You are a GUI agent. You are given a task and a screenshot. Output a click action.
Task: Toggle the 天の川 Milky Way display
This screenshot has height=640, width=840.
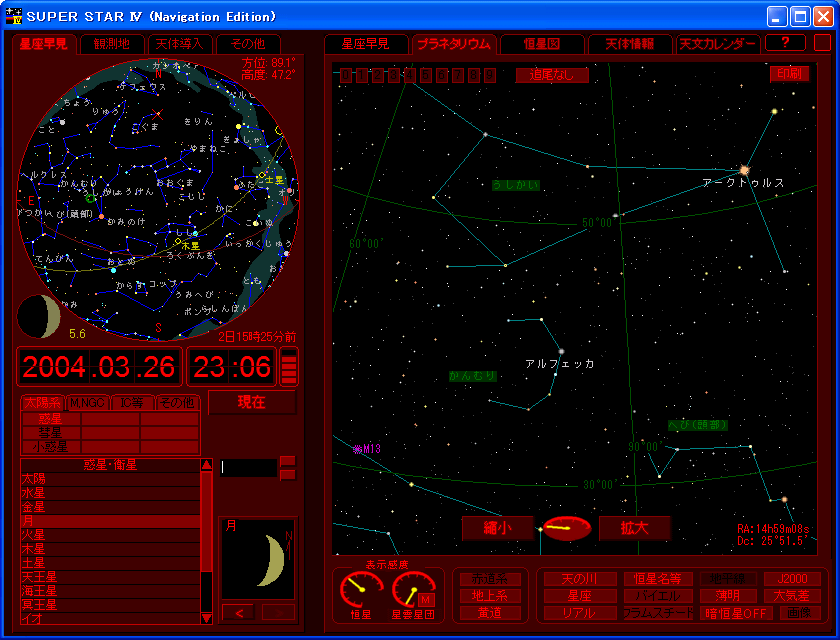(x=579, y=578)
